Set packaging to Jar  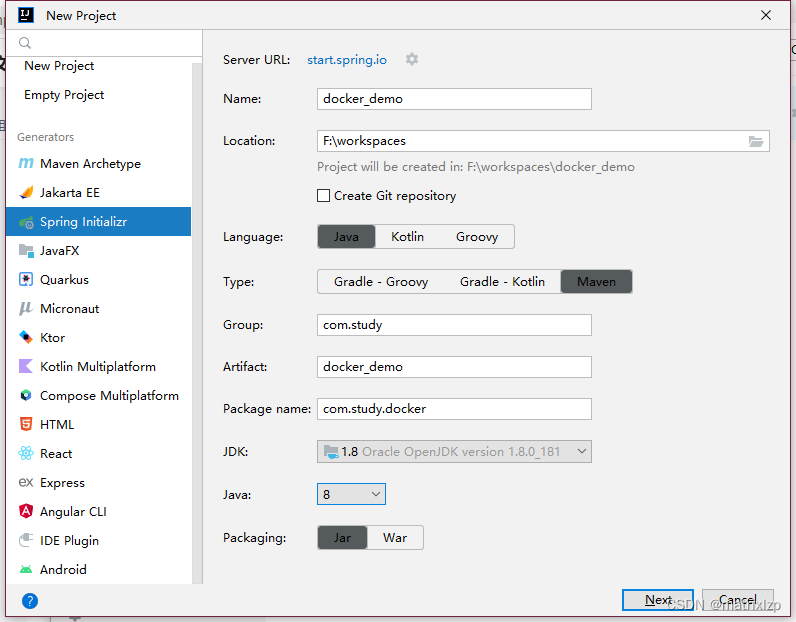tap(342, 538)
